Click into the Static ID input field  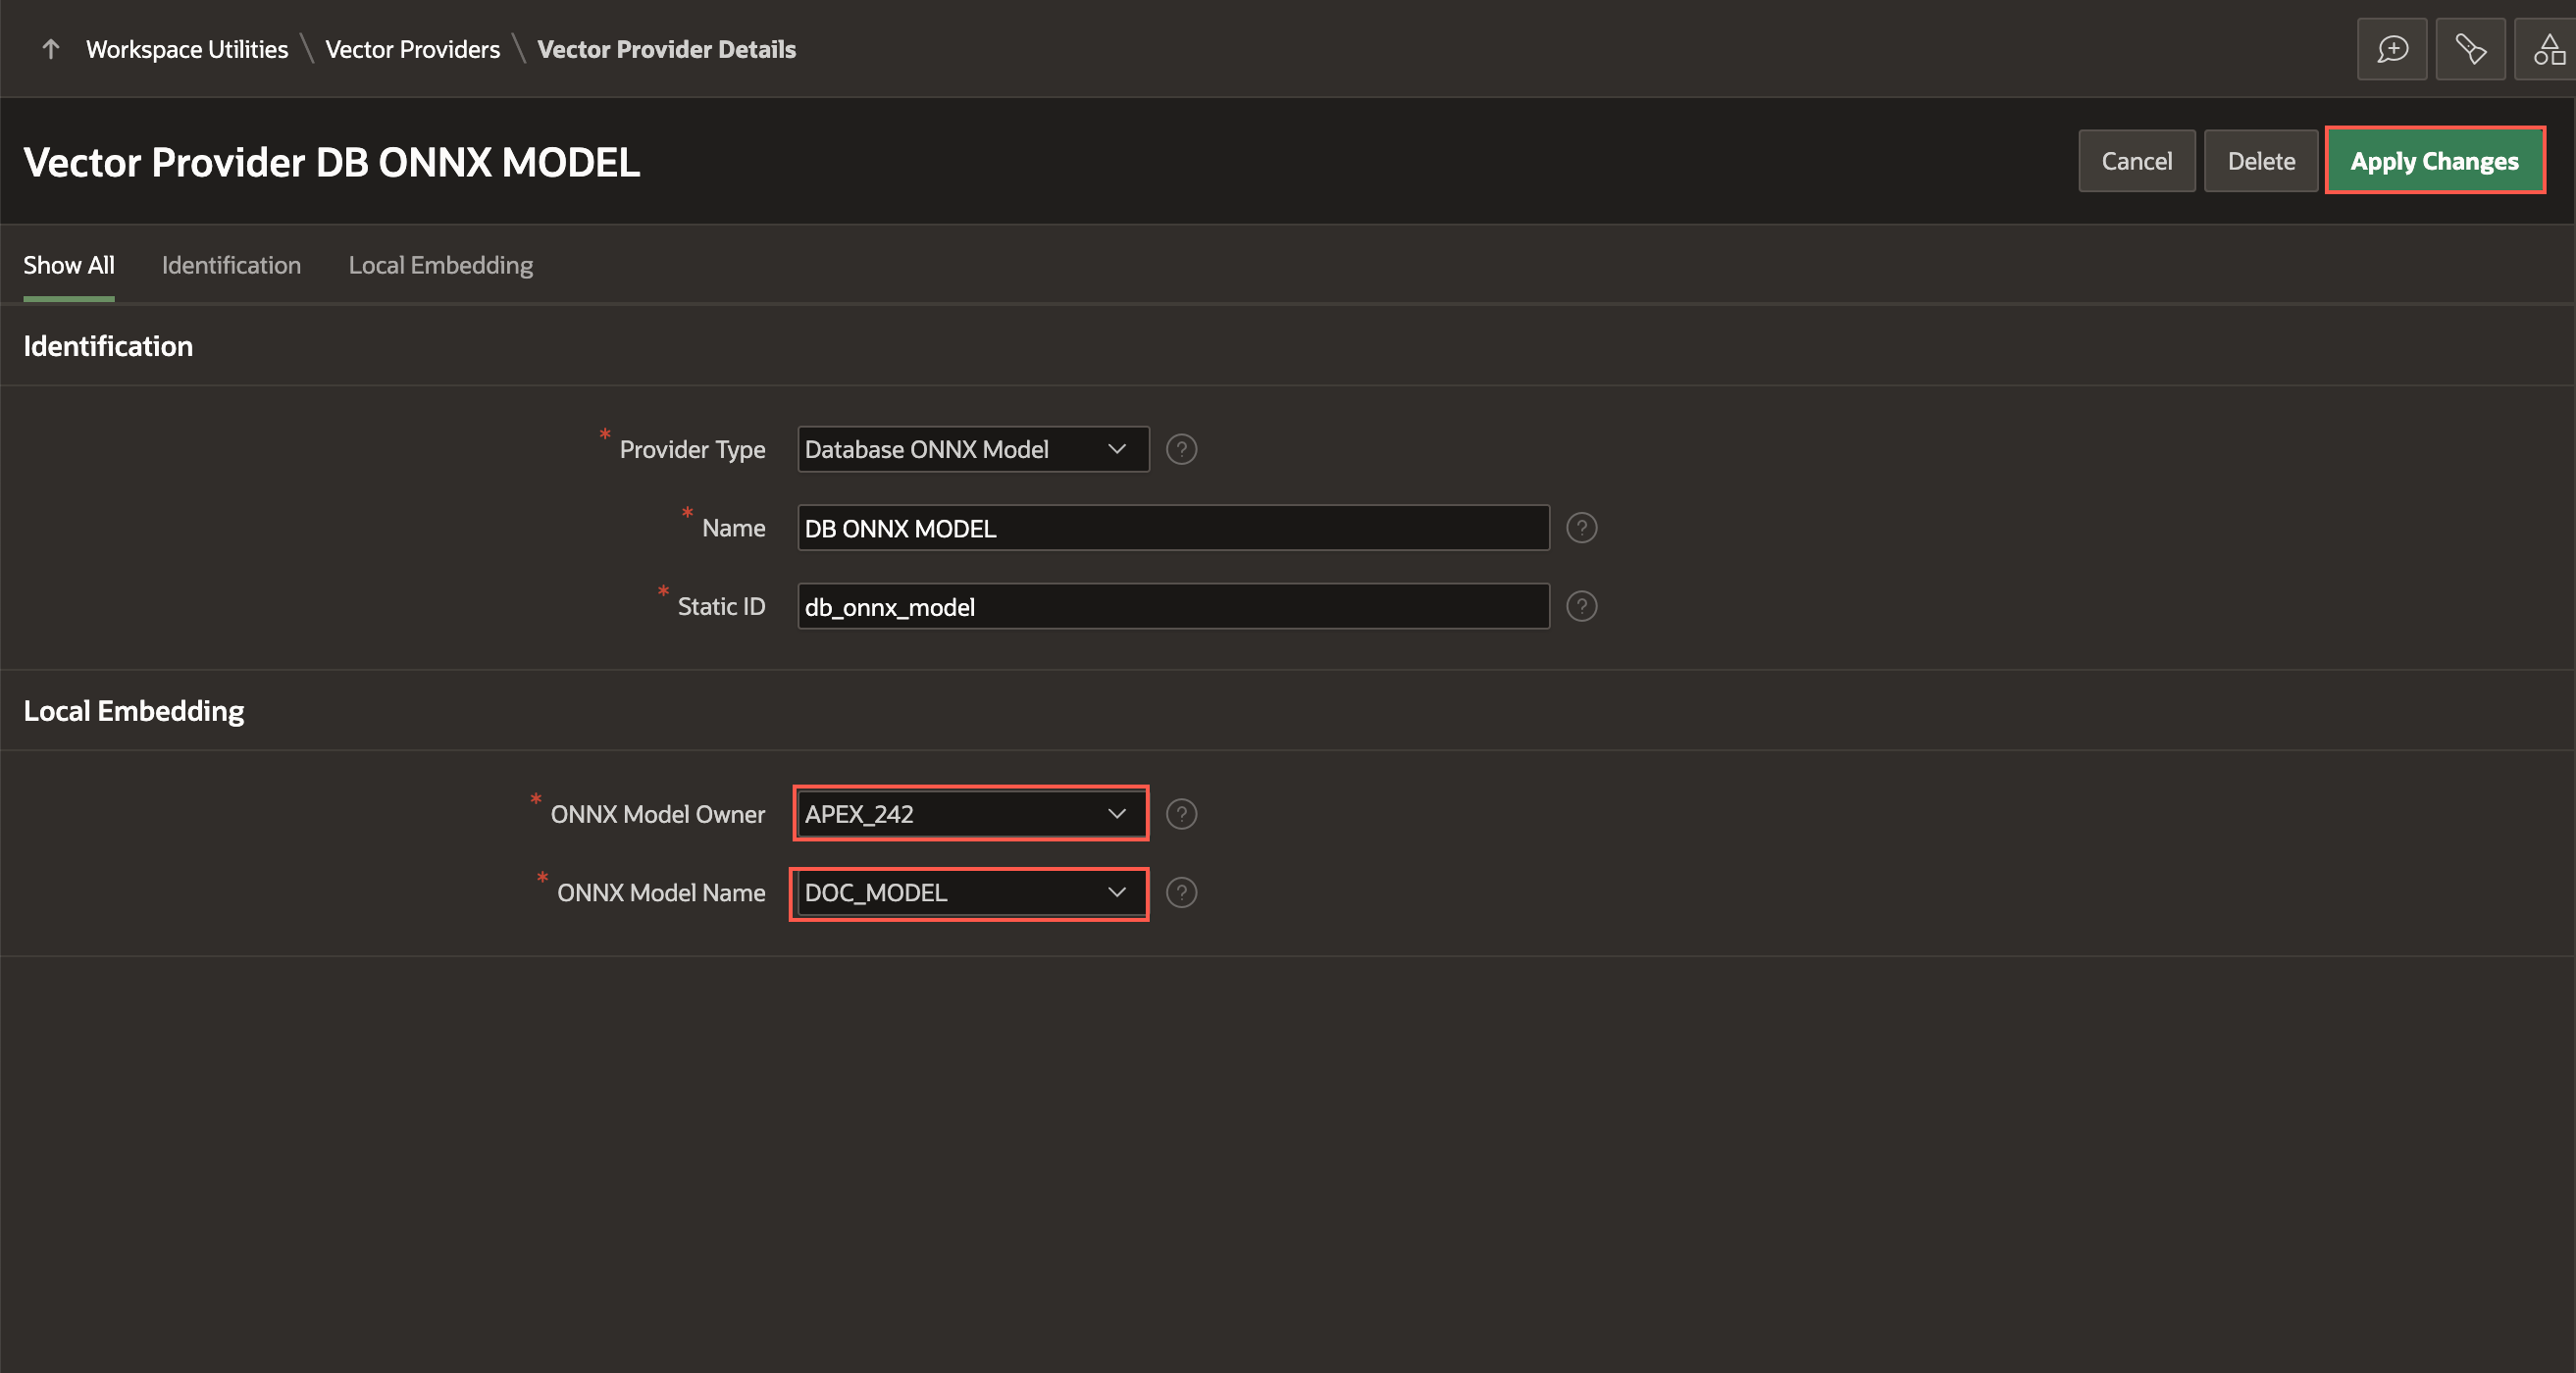point(1173,606)
